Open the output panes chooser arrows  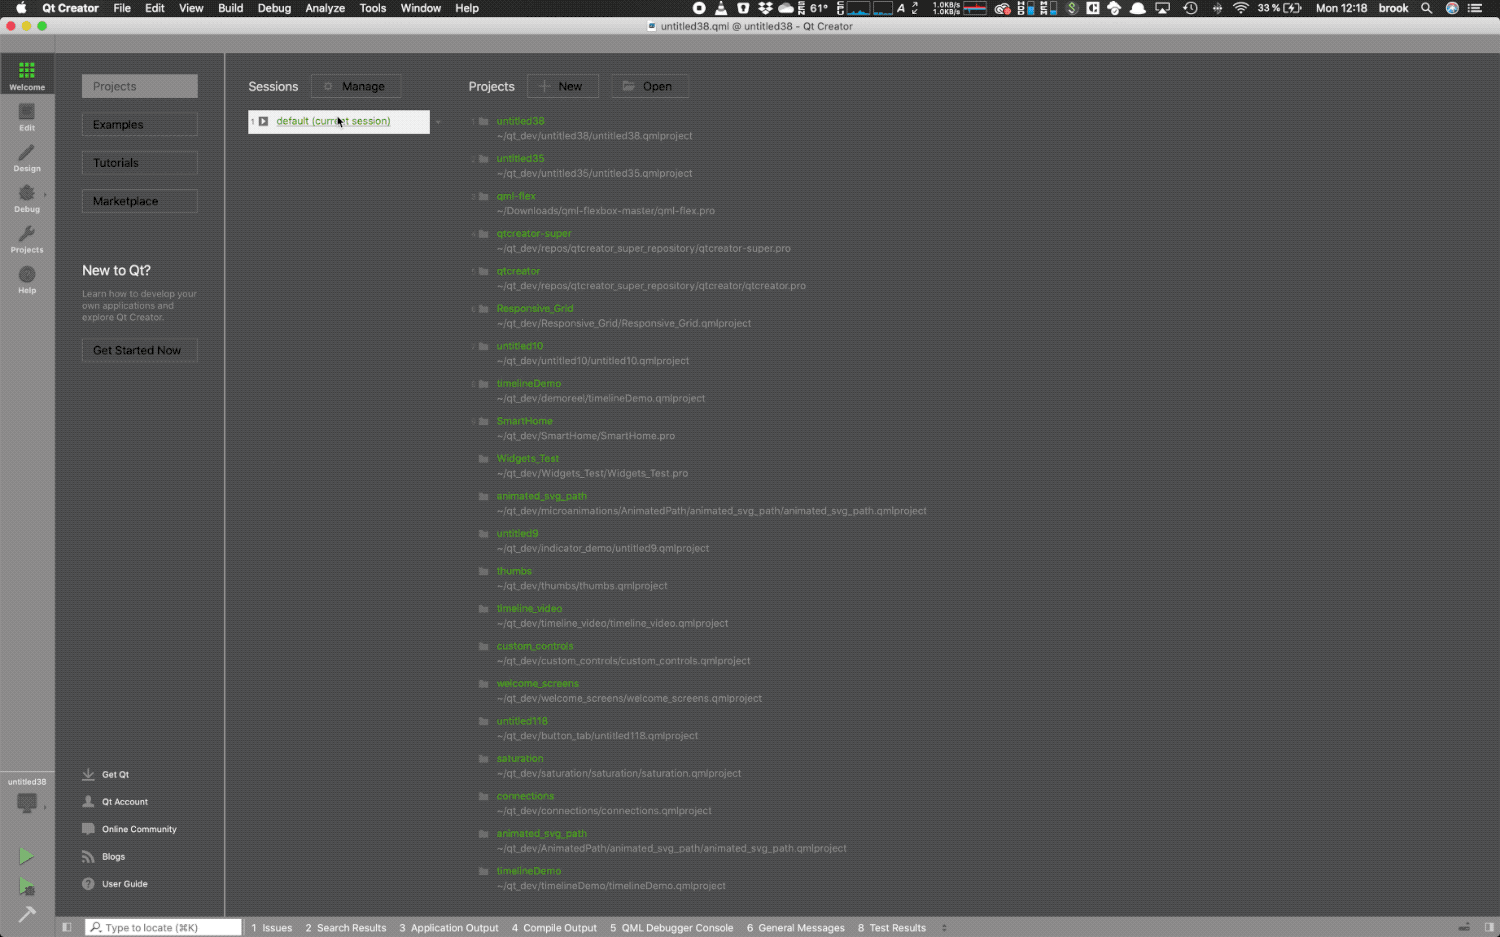(x=944, y=928)
